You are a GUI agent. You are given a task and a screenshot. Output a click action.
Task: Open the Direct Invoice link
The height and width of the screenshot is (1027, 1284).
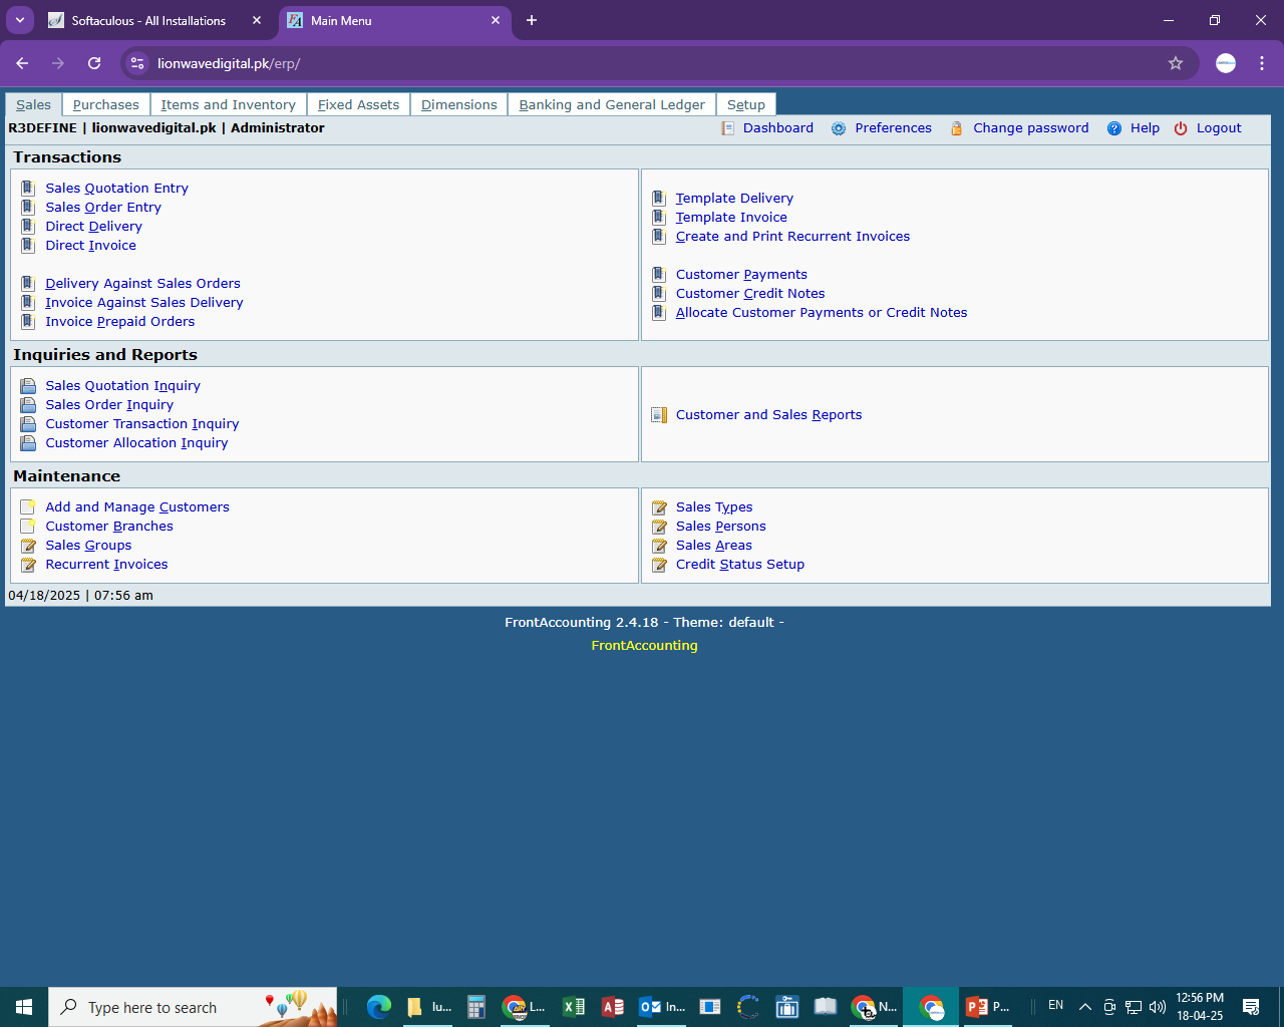90,245
